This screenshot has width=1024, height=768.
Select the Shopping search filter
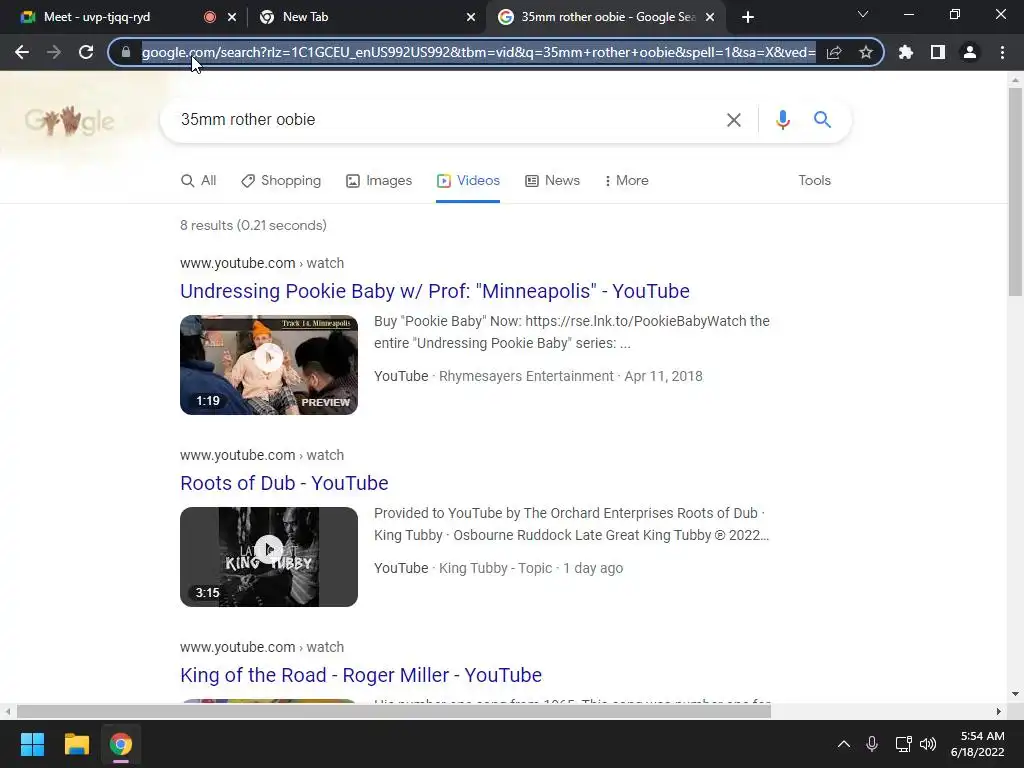tap(281, 180)
